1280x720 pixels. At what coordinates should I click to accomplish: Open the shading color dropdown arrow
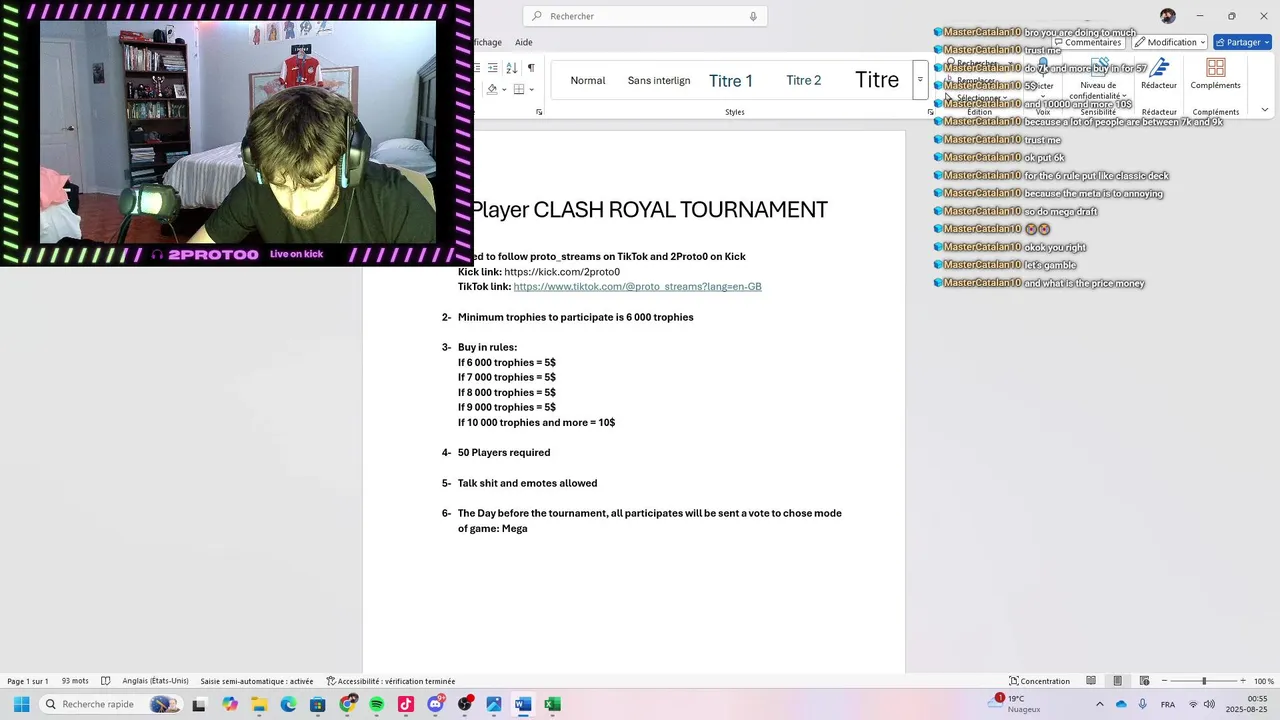pyautogui.click(x=504, y=89)
